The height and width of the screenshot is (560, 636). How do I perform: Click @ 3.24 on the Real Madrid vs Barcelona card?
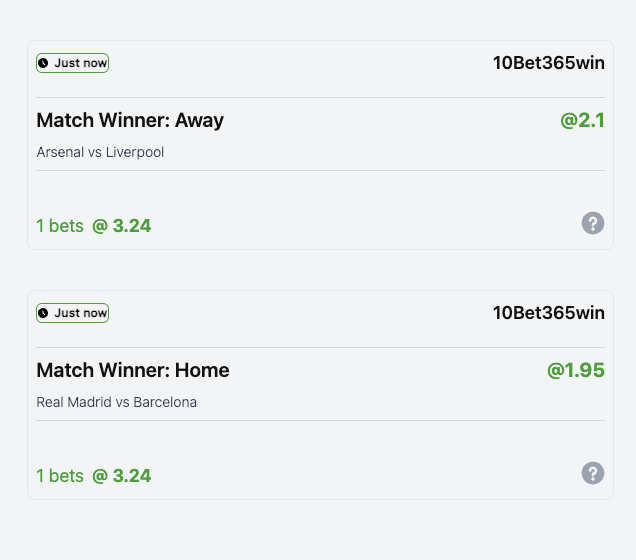[122, 476]
